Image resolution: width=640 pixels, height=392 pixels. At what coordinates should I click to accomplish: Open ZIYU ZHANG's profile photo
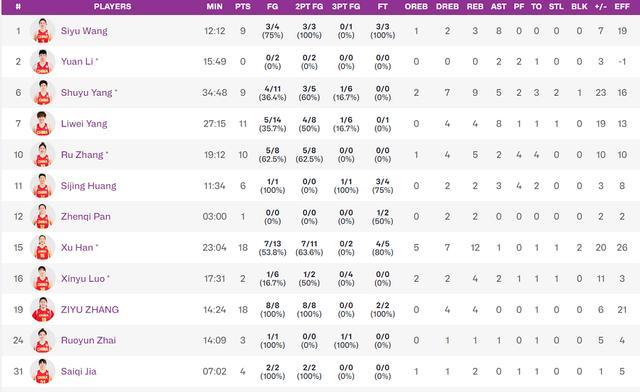point(43,310)
